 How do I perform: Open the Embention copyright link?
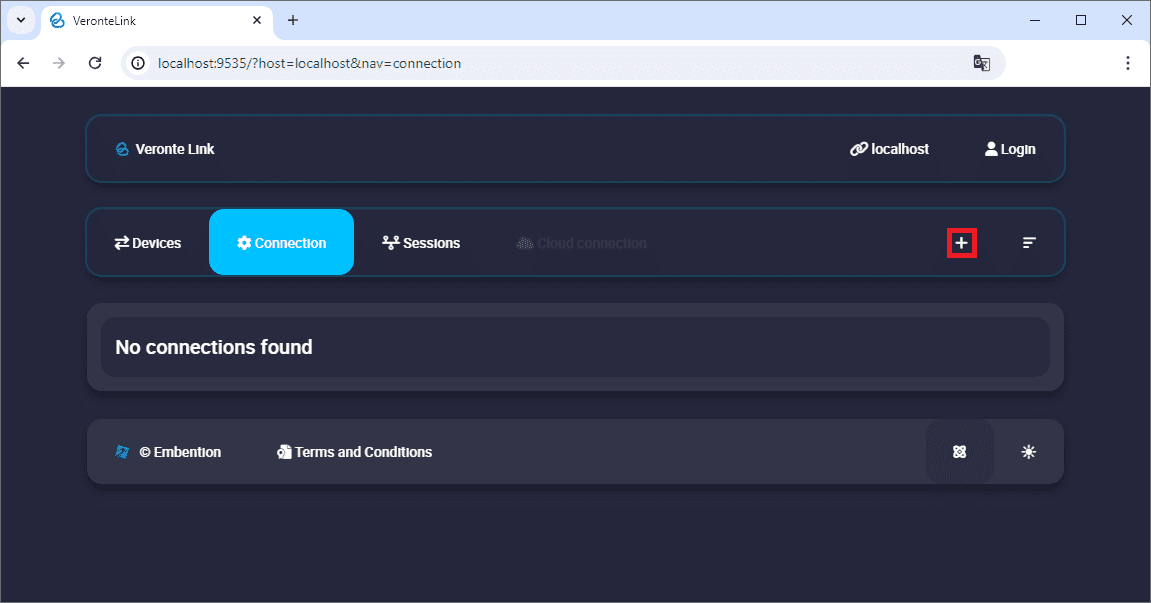tap(169, 452)
